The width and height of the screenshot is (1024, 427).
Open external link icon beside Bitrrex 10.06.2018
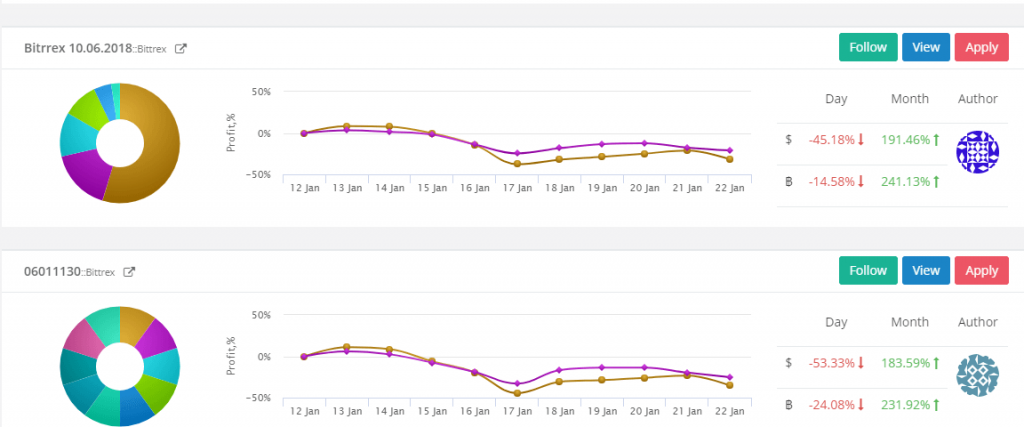pyautogui.click(x=181, y=48)
